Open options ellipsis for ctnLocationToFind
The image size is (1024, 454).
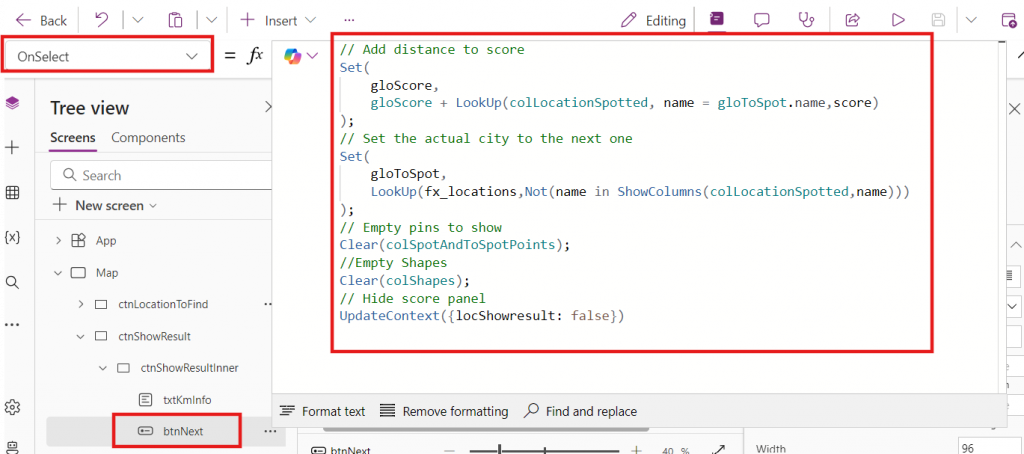coord(268,304)
